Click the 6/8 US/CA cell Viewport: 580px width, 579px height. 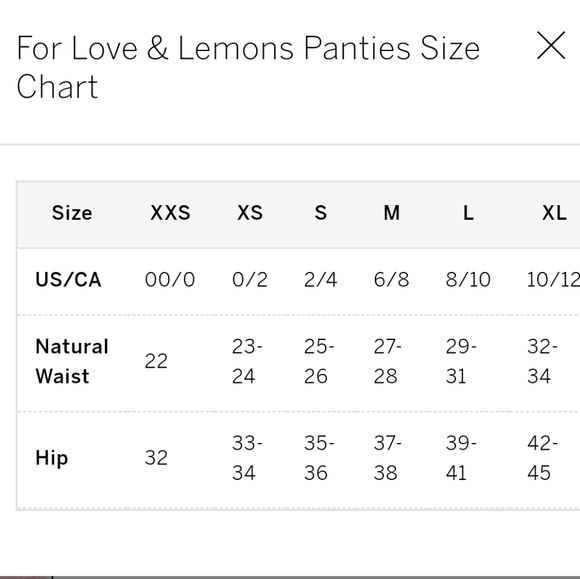tap(391, 280)
